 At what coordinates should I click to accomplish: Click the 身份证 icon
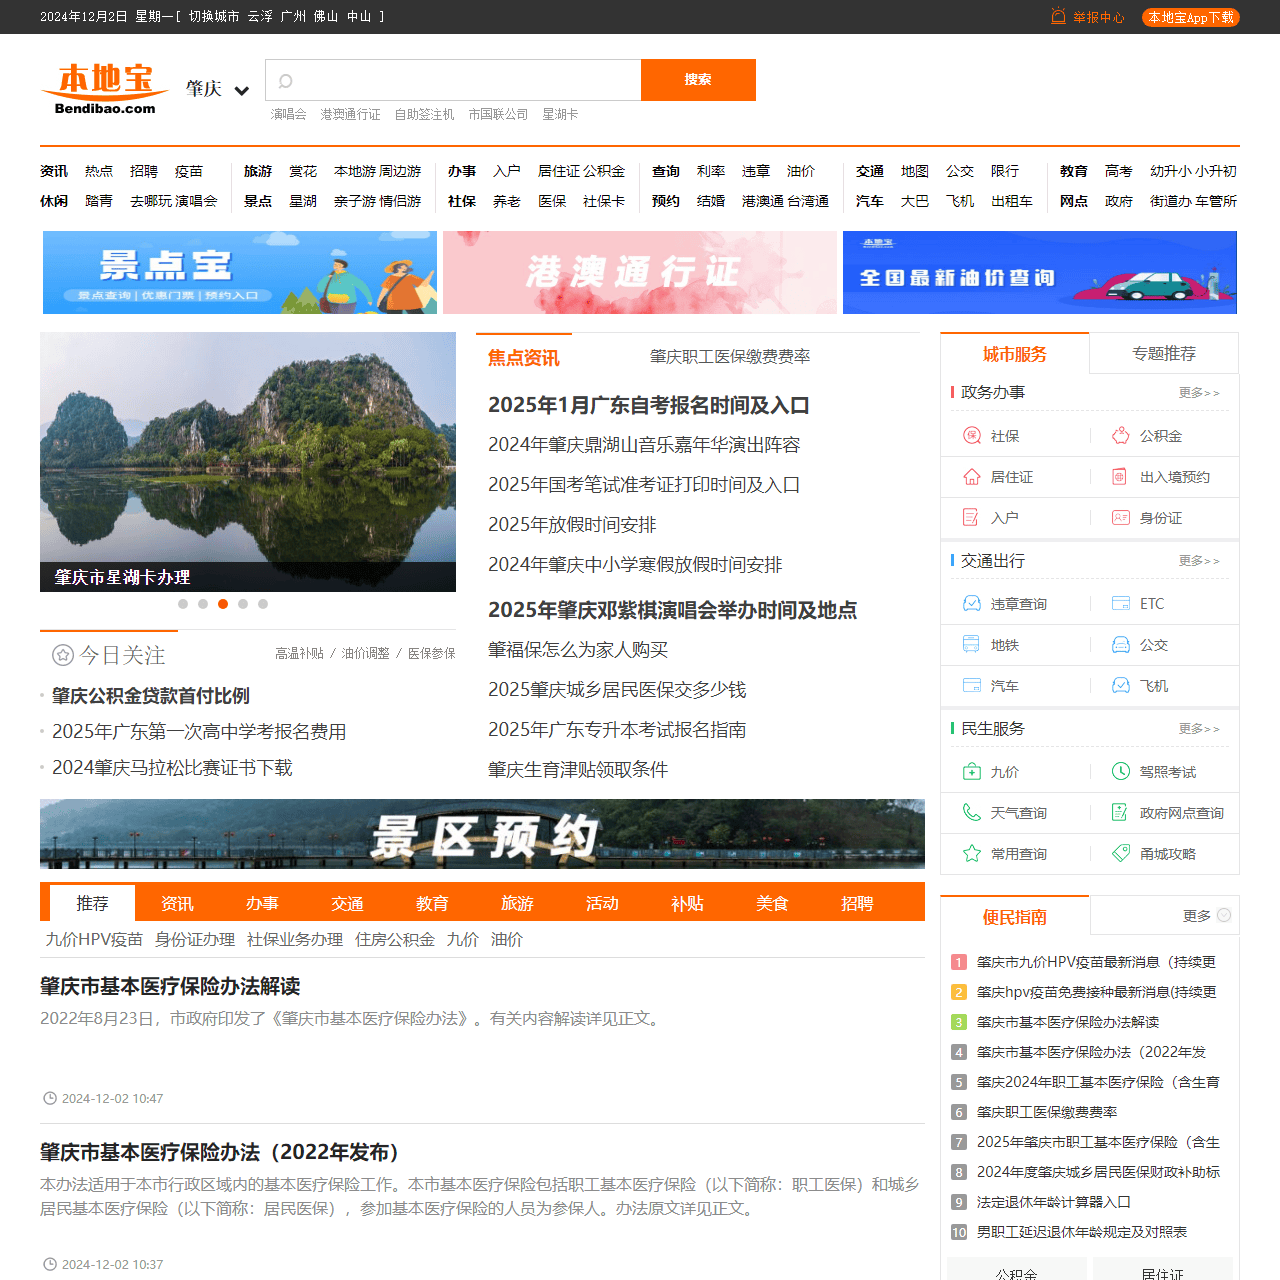[1119, 518]
